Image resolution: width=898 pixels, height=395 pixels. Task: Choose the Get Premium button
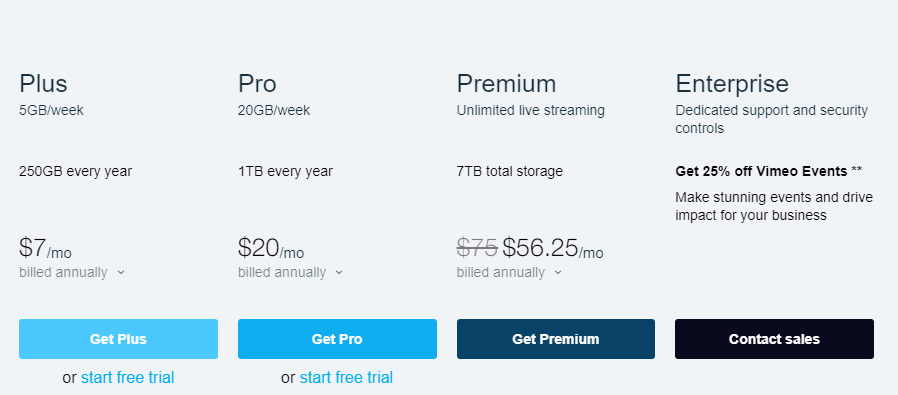click(556, 339)
